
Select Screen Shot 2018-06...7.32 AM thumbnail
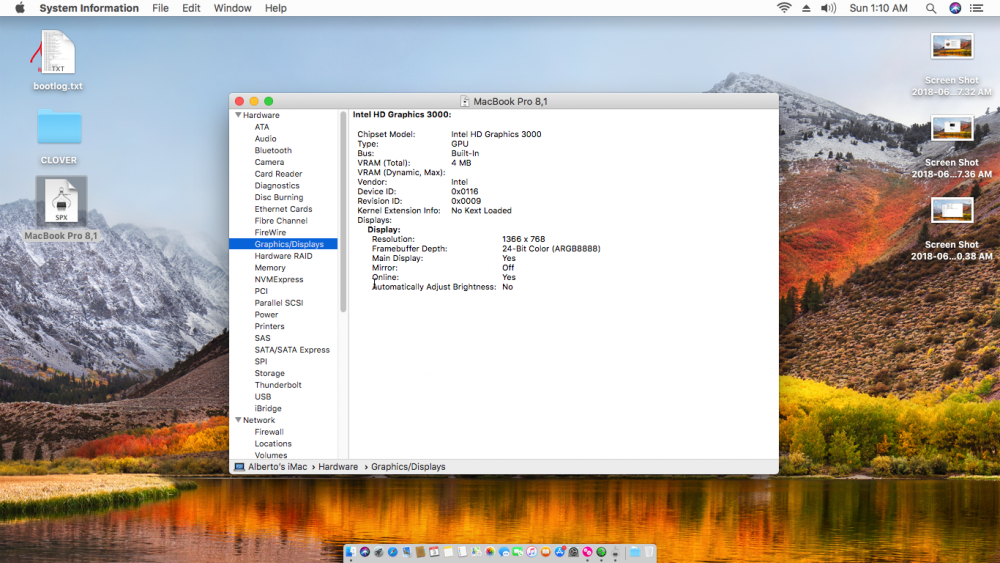(952, 46)
